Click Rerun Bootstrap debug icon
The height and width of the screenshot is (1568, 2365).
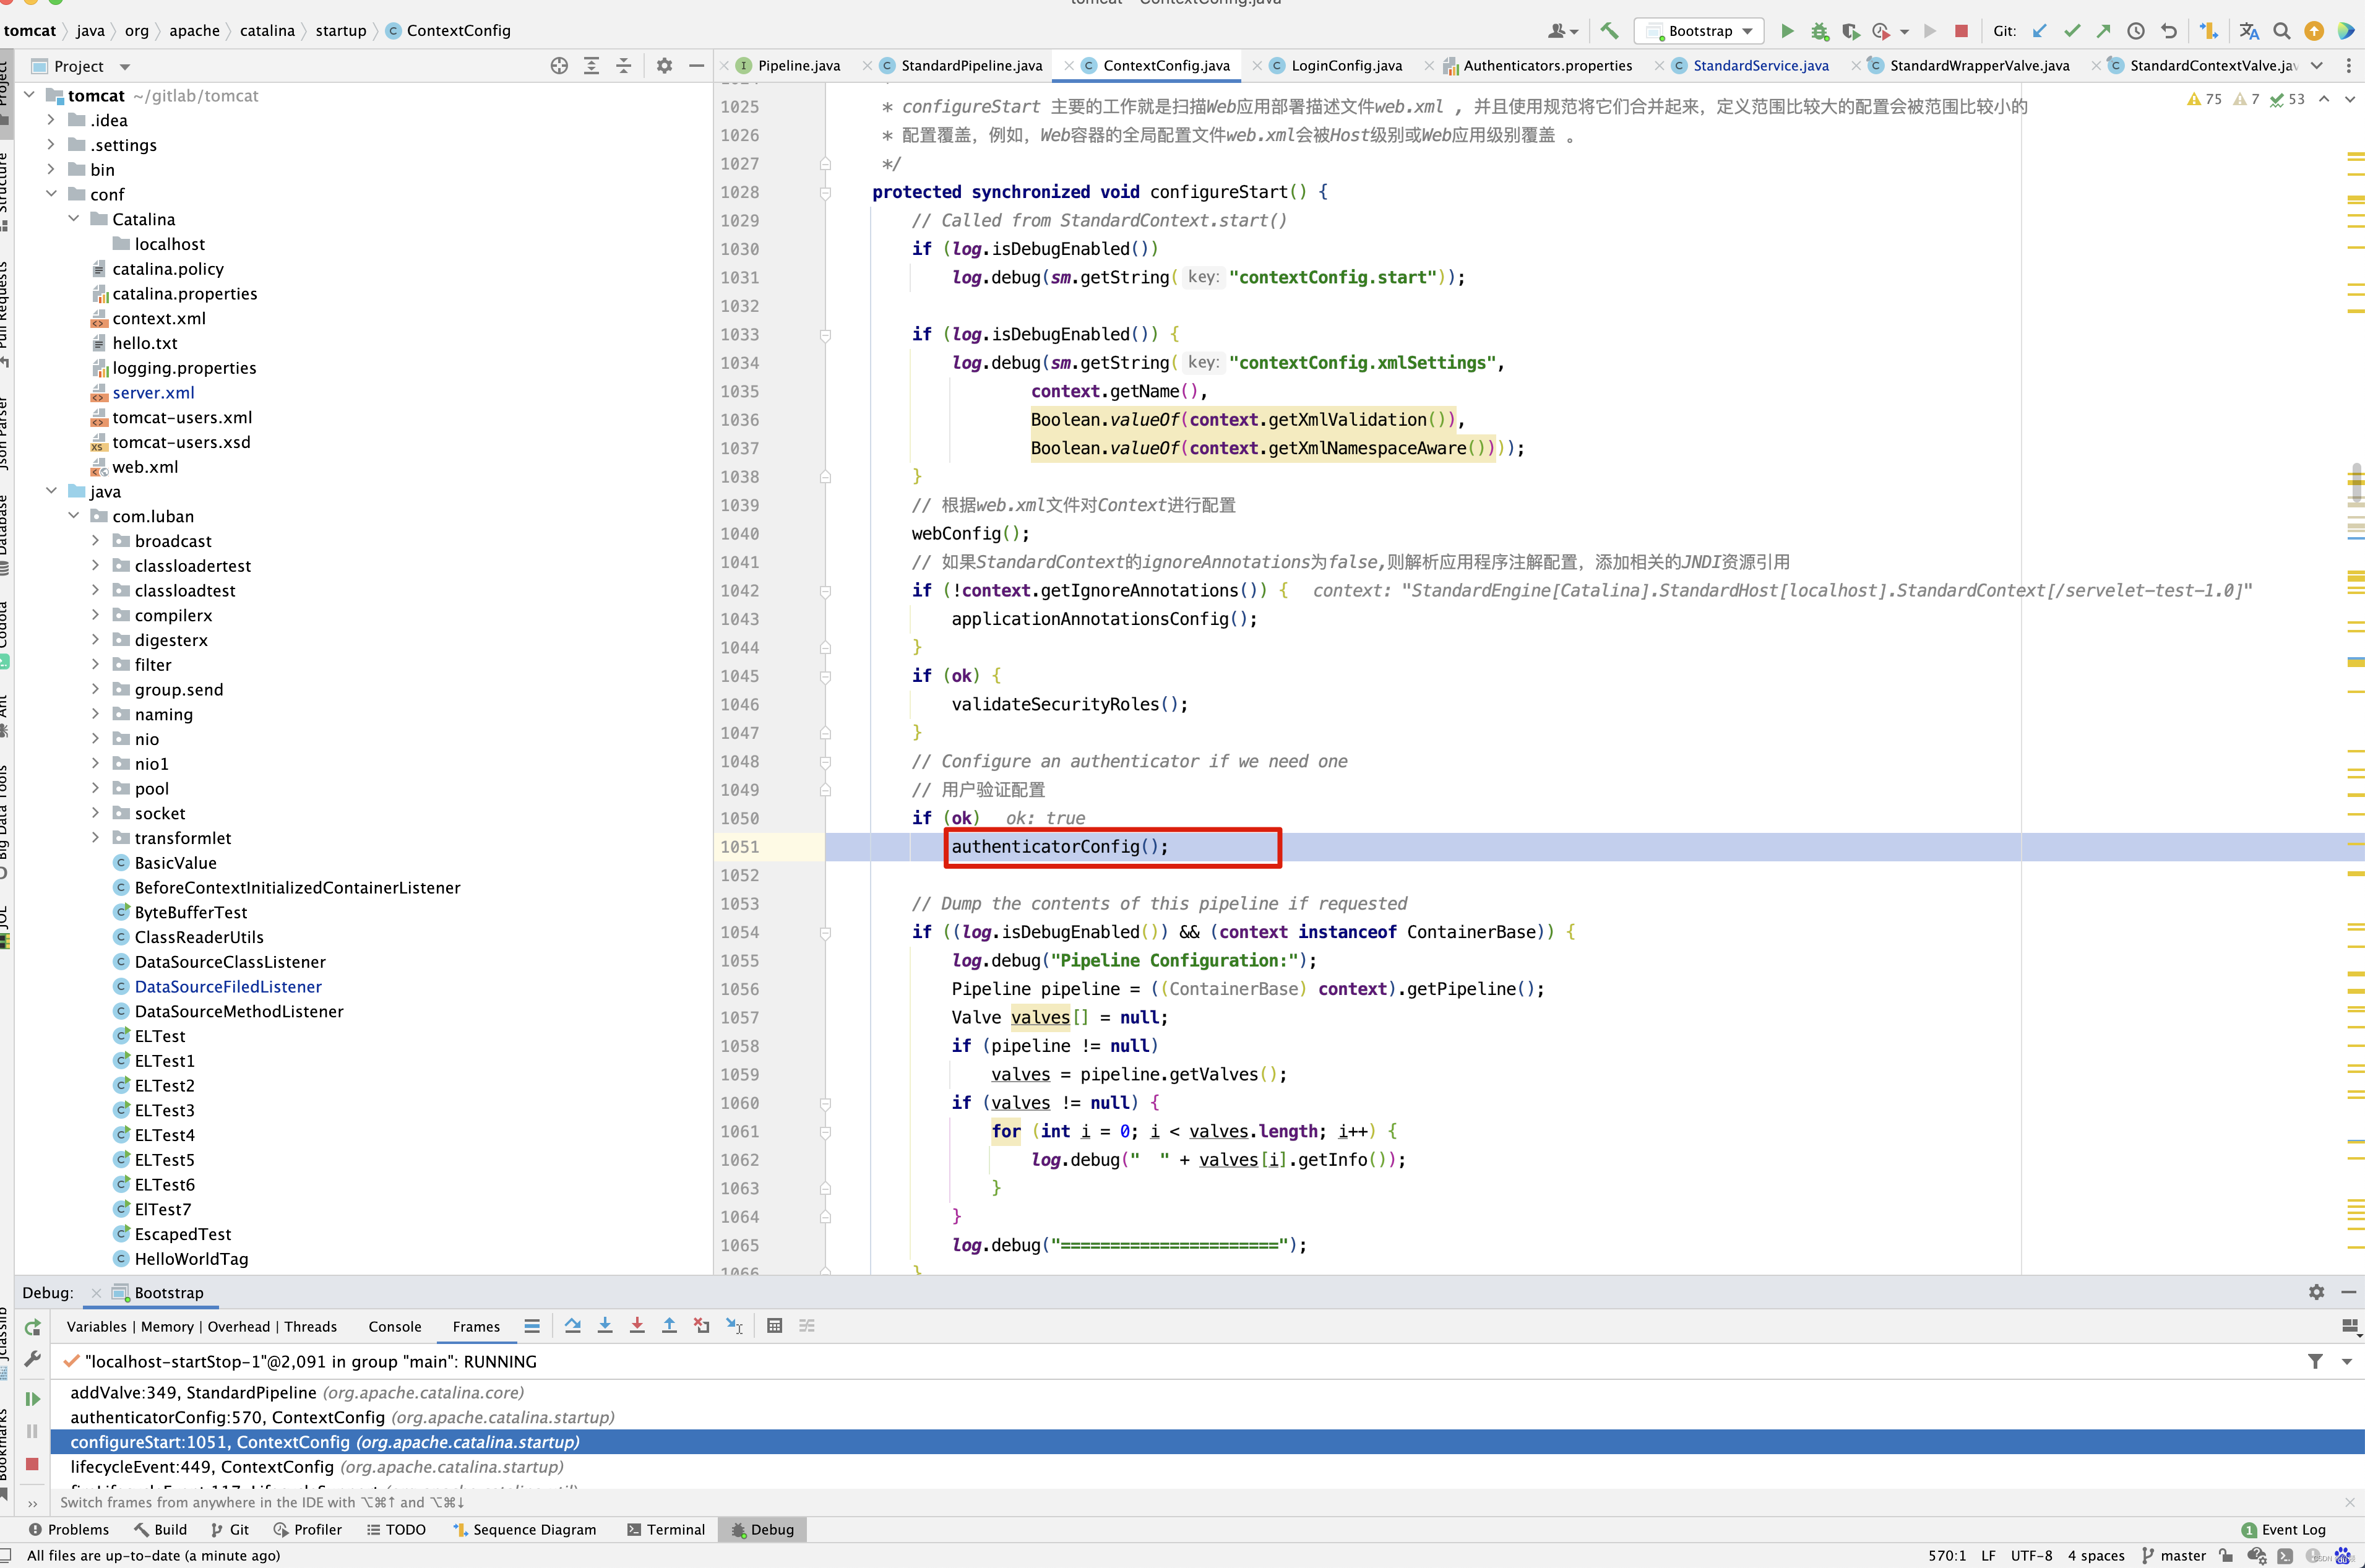click(x=32, y=1327)
